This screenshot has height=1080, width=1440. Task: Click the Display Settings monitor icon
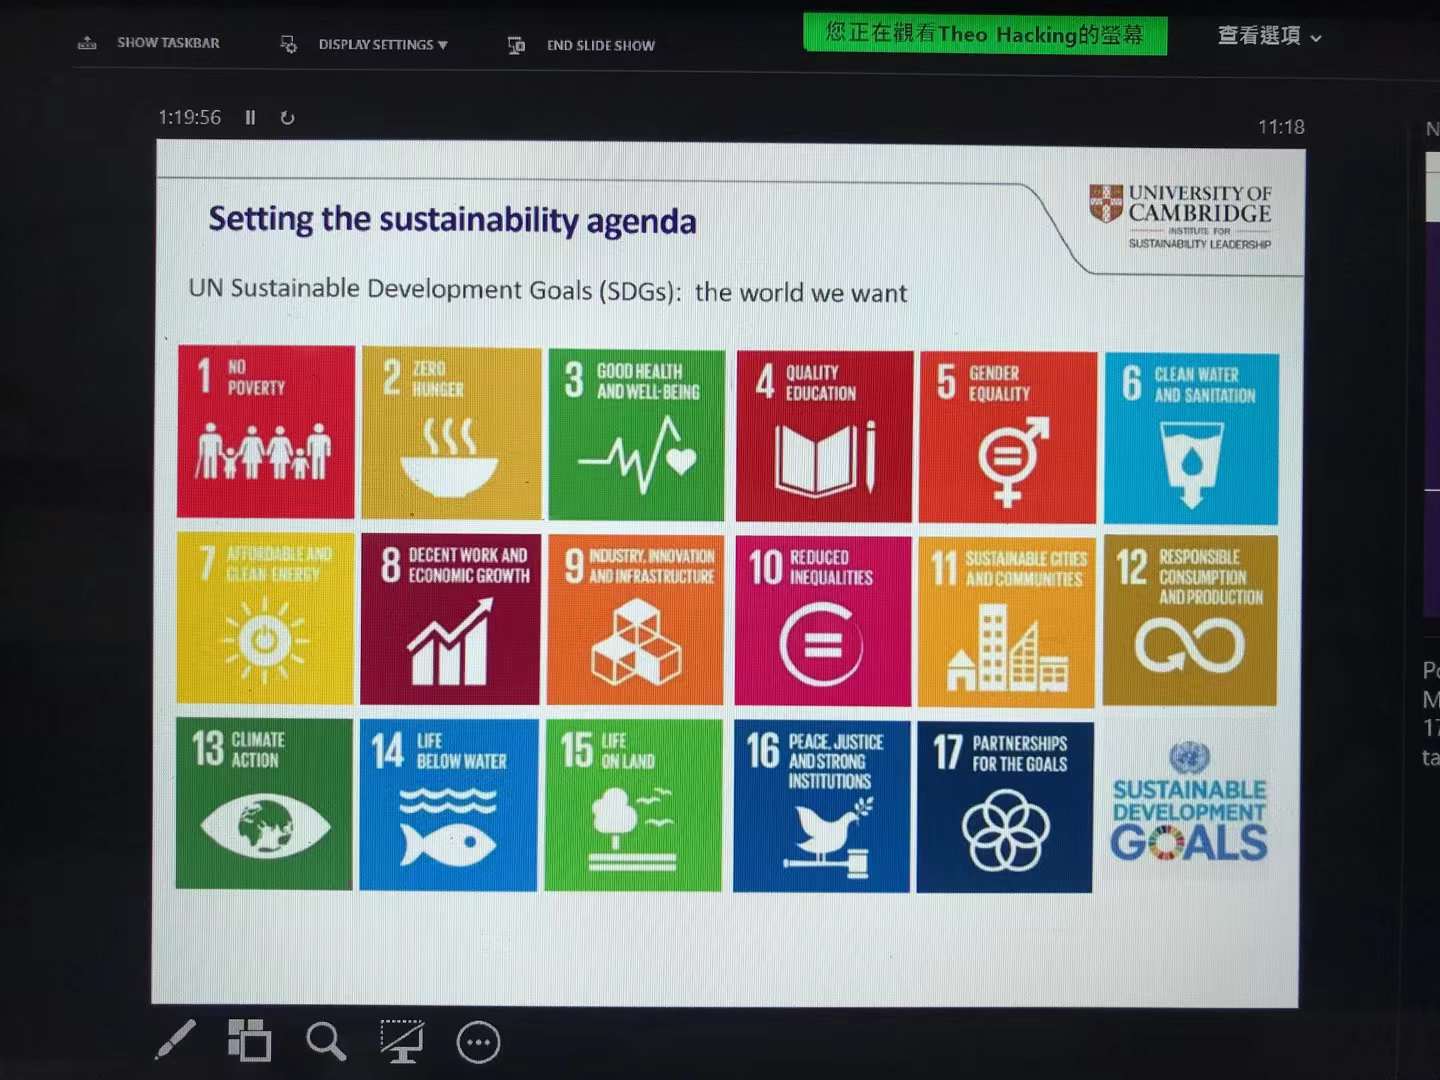289,44
